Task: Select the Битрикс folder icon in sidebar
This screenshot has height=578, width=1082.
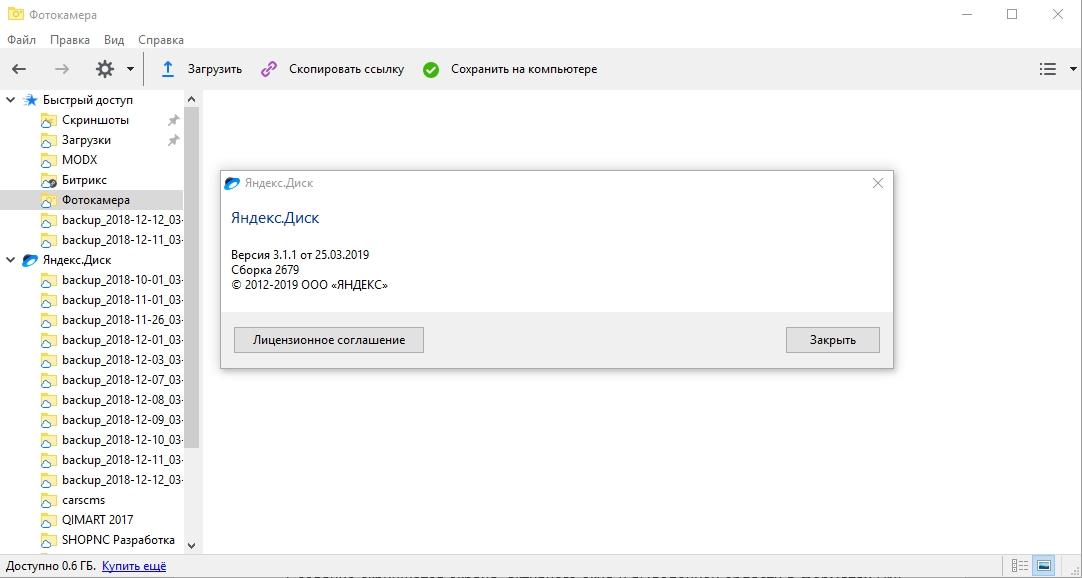Action: coord(49,180)
